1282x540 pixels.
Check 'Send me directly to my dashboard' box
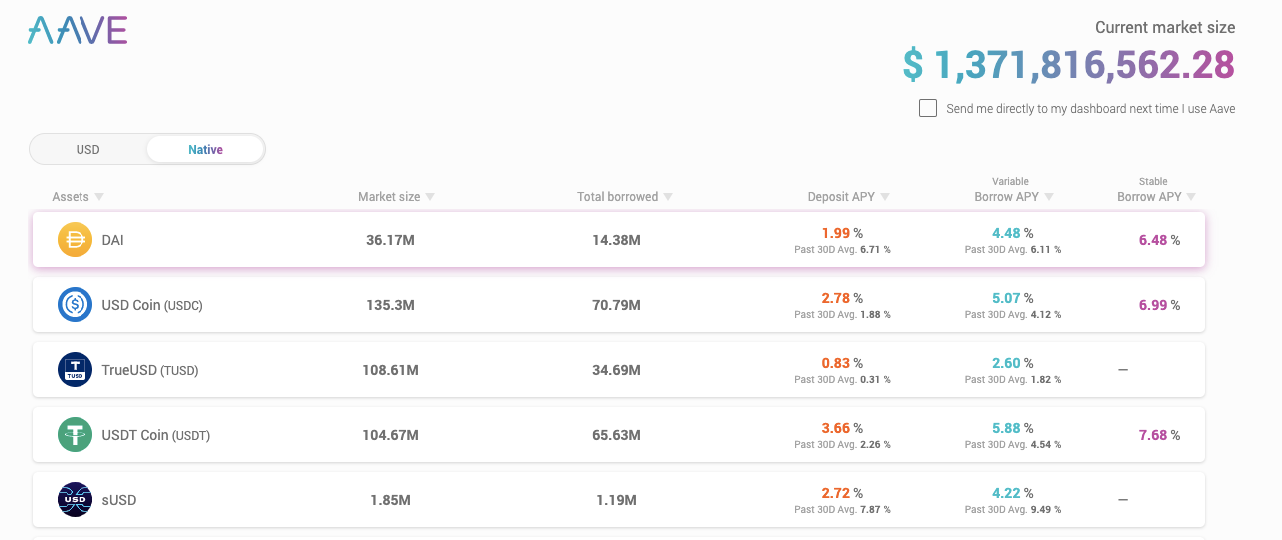(928, 108)
